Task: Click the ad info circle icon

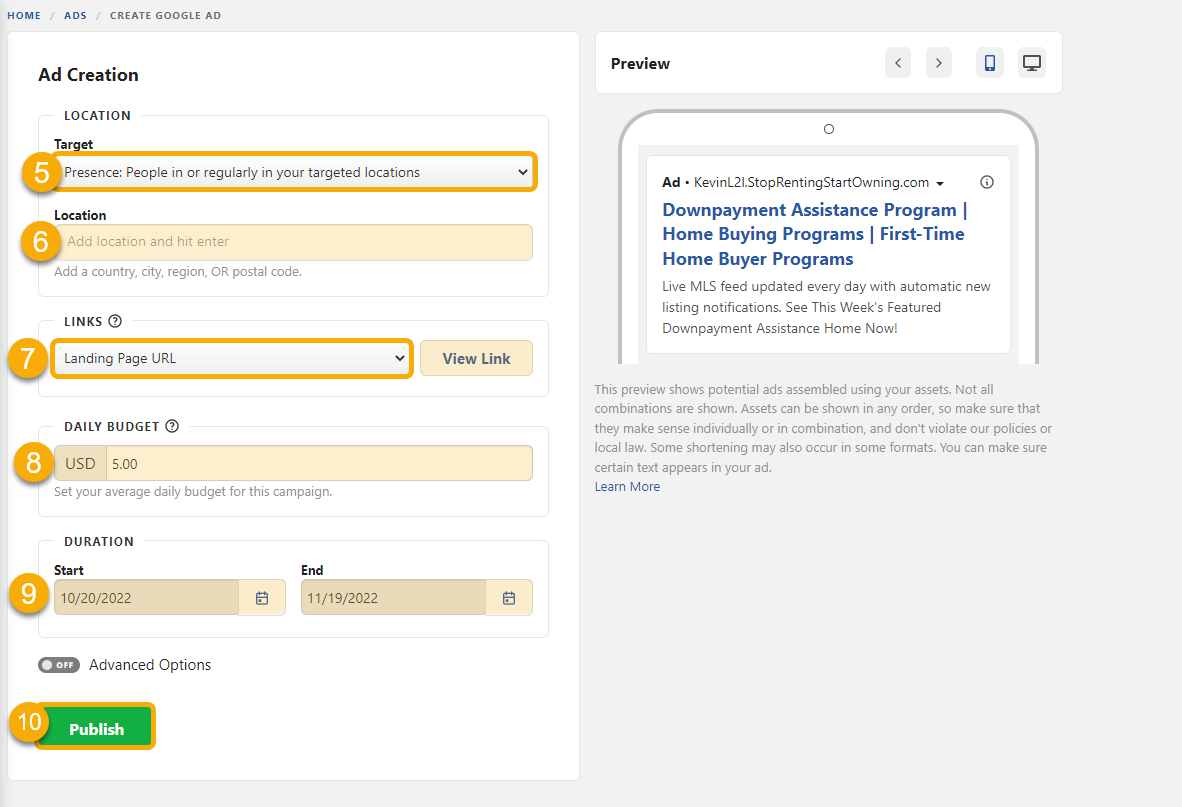Action: pyautogui.click(x=987, y=182)
